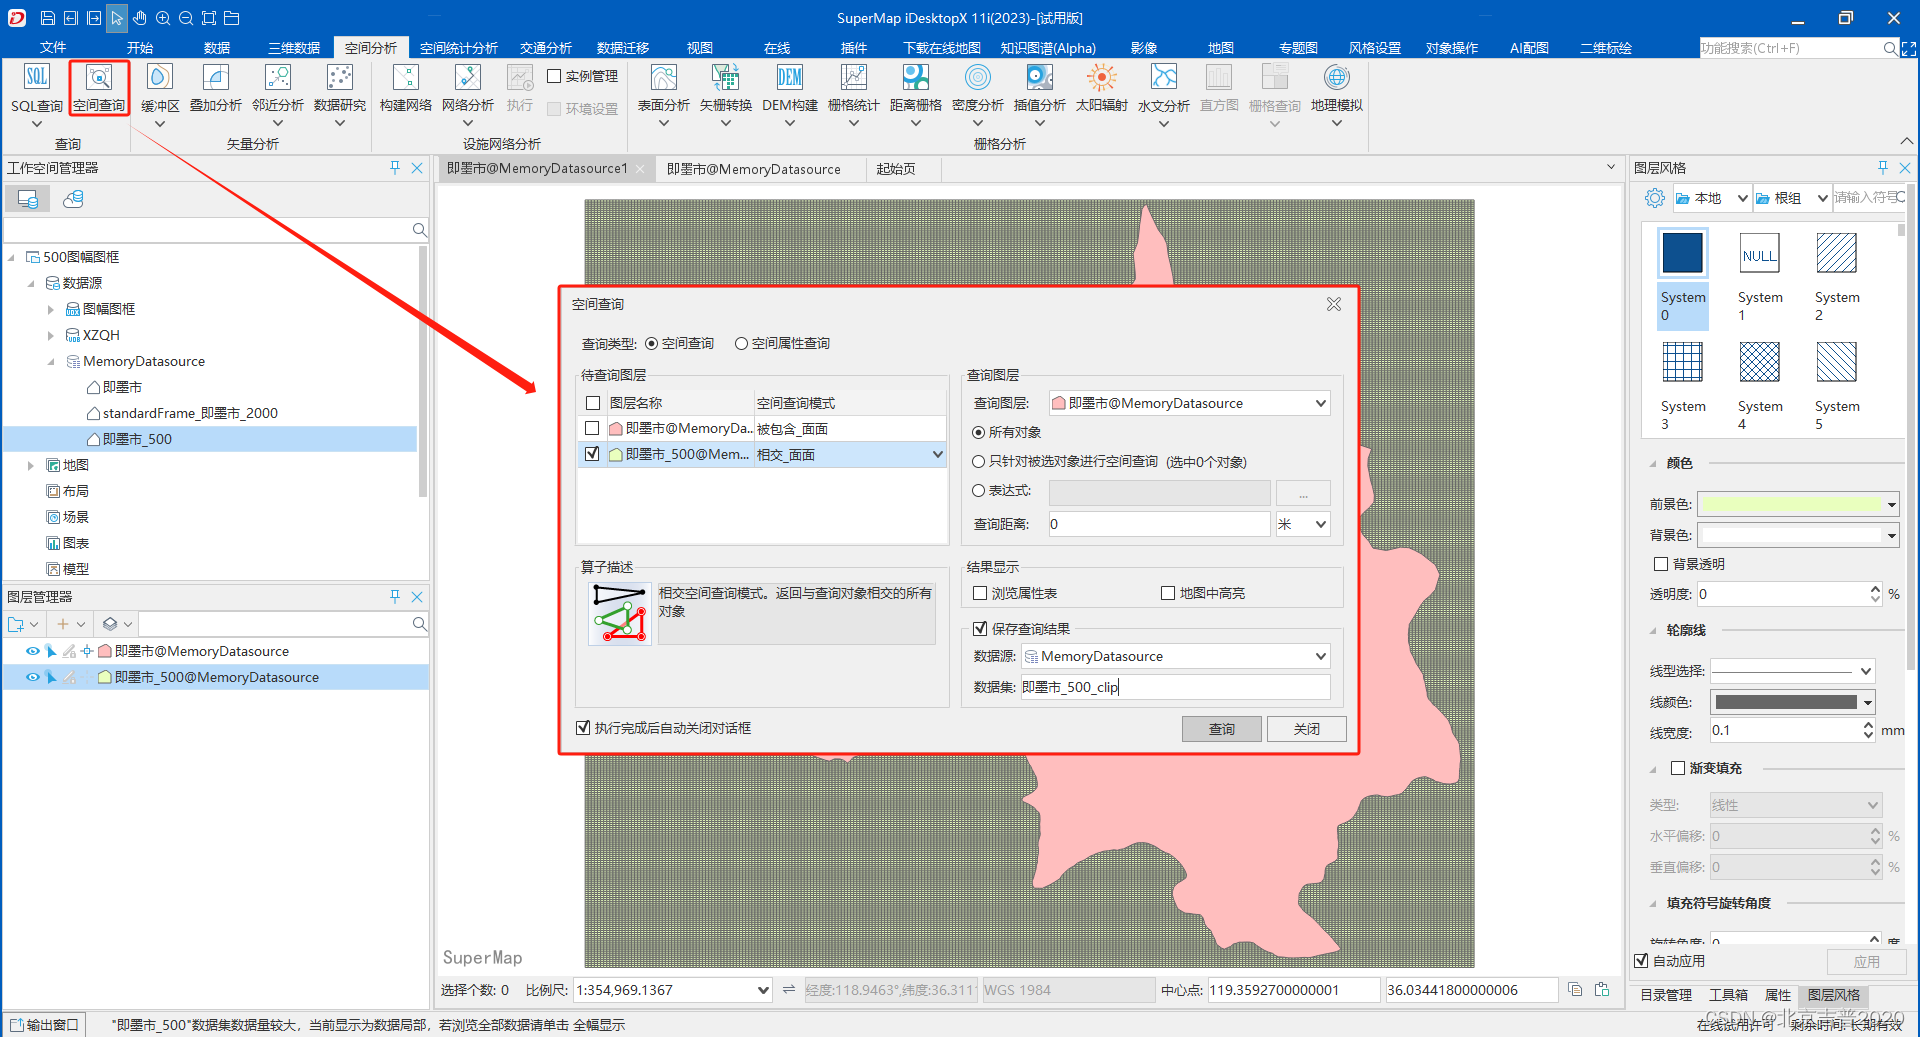Image resolution: width=1920 pixels, height=1037 pixels.
Task: Collapse the MemoryDatasource tree node
Action: click(51, 361)
